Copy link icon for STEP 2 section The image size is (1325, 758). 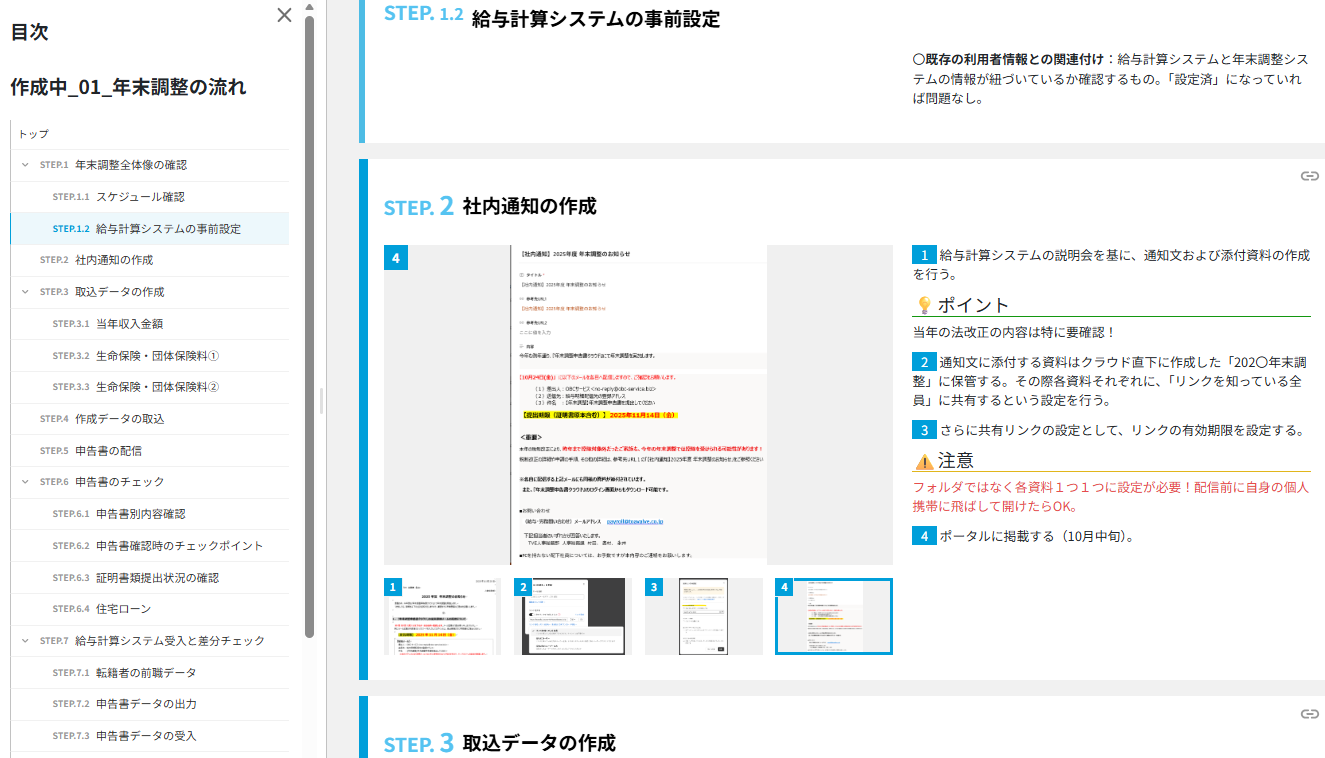(1309, 176)
